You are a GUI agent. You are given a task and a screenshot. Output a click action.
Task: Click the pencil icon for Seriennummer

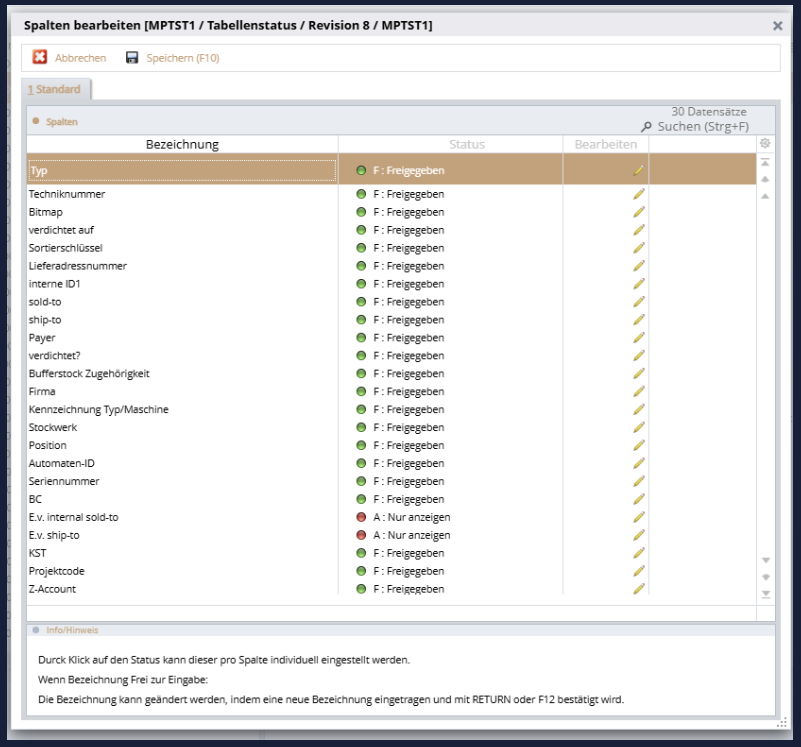(638, 482)
